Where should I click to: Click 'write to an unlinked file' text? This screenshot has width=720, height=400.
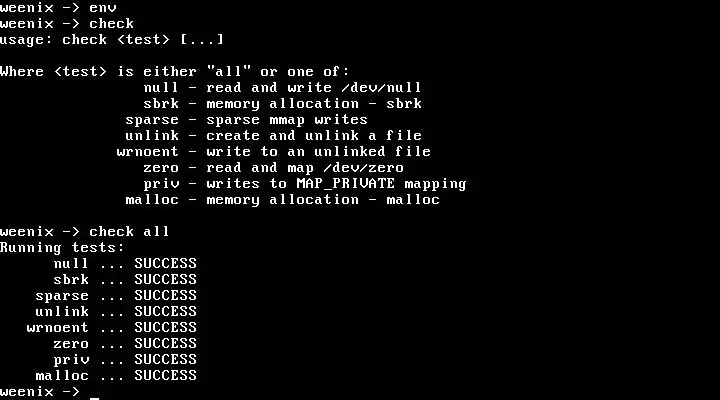[318, 152]
